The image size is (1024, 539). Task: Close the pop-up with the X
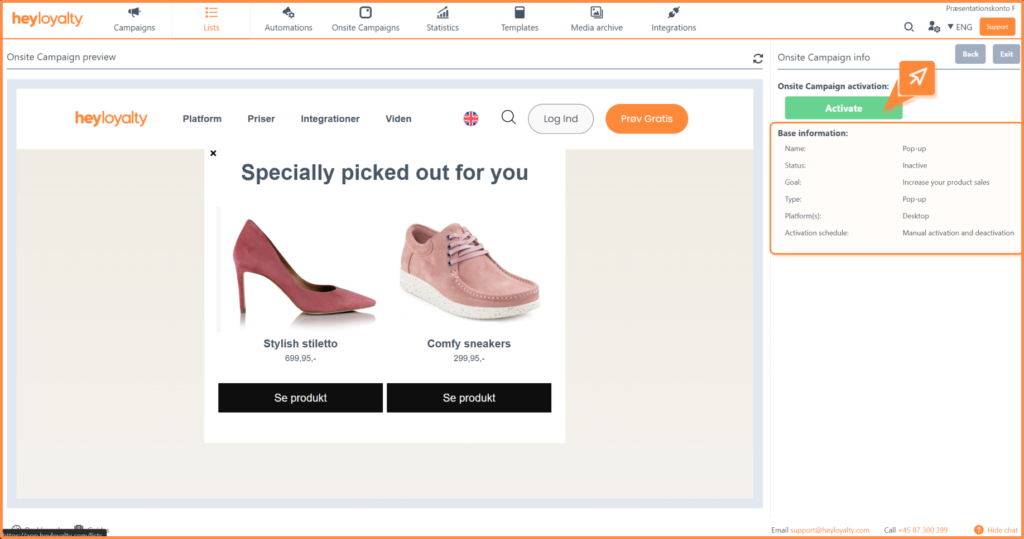213,154
